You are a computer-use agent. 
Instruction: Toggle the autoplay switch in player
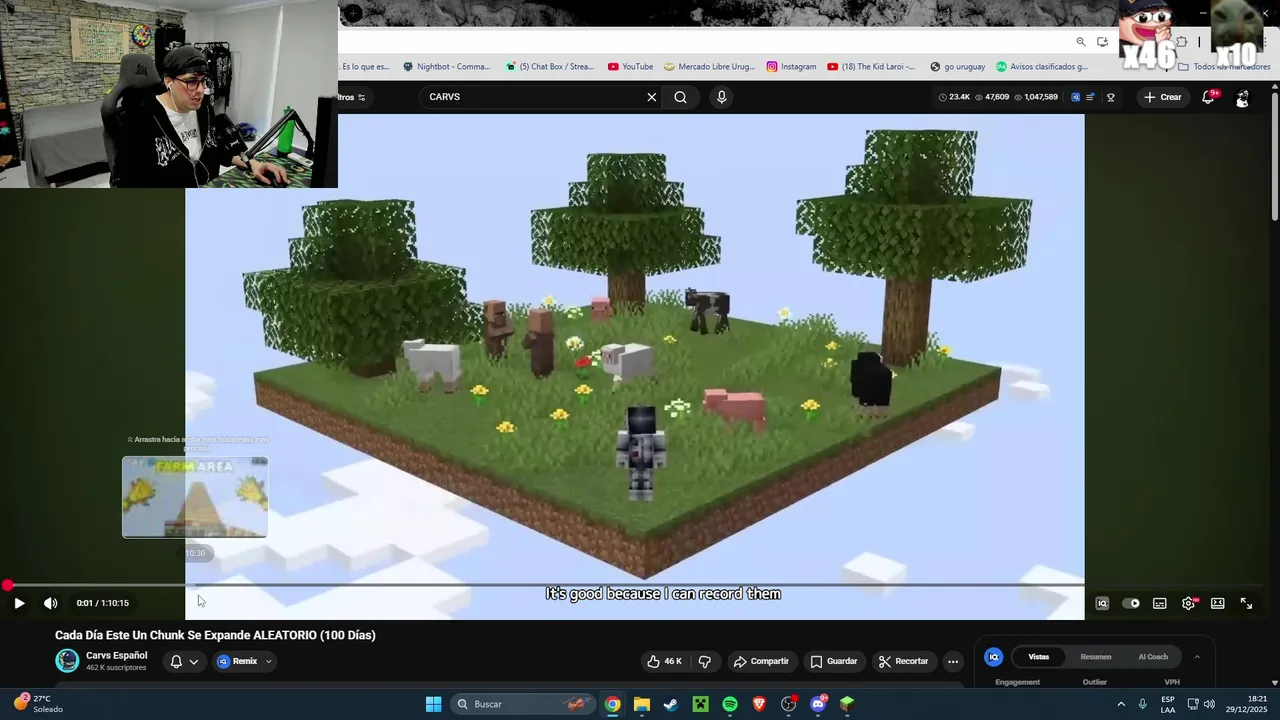[1131, 603]
